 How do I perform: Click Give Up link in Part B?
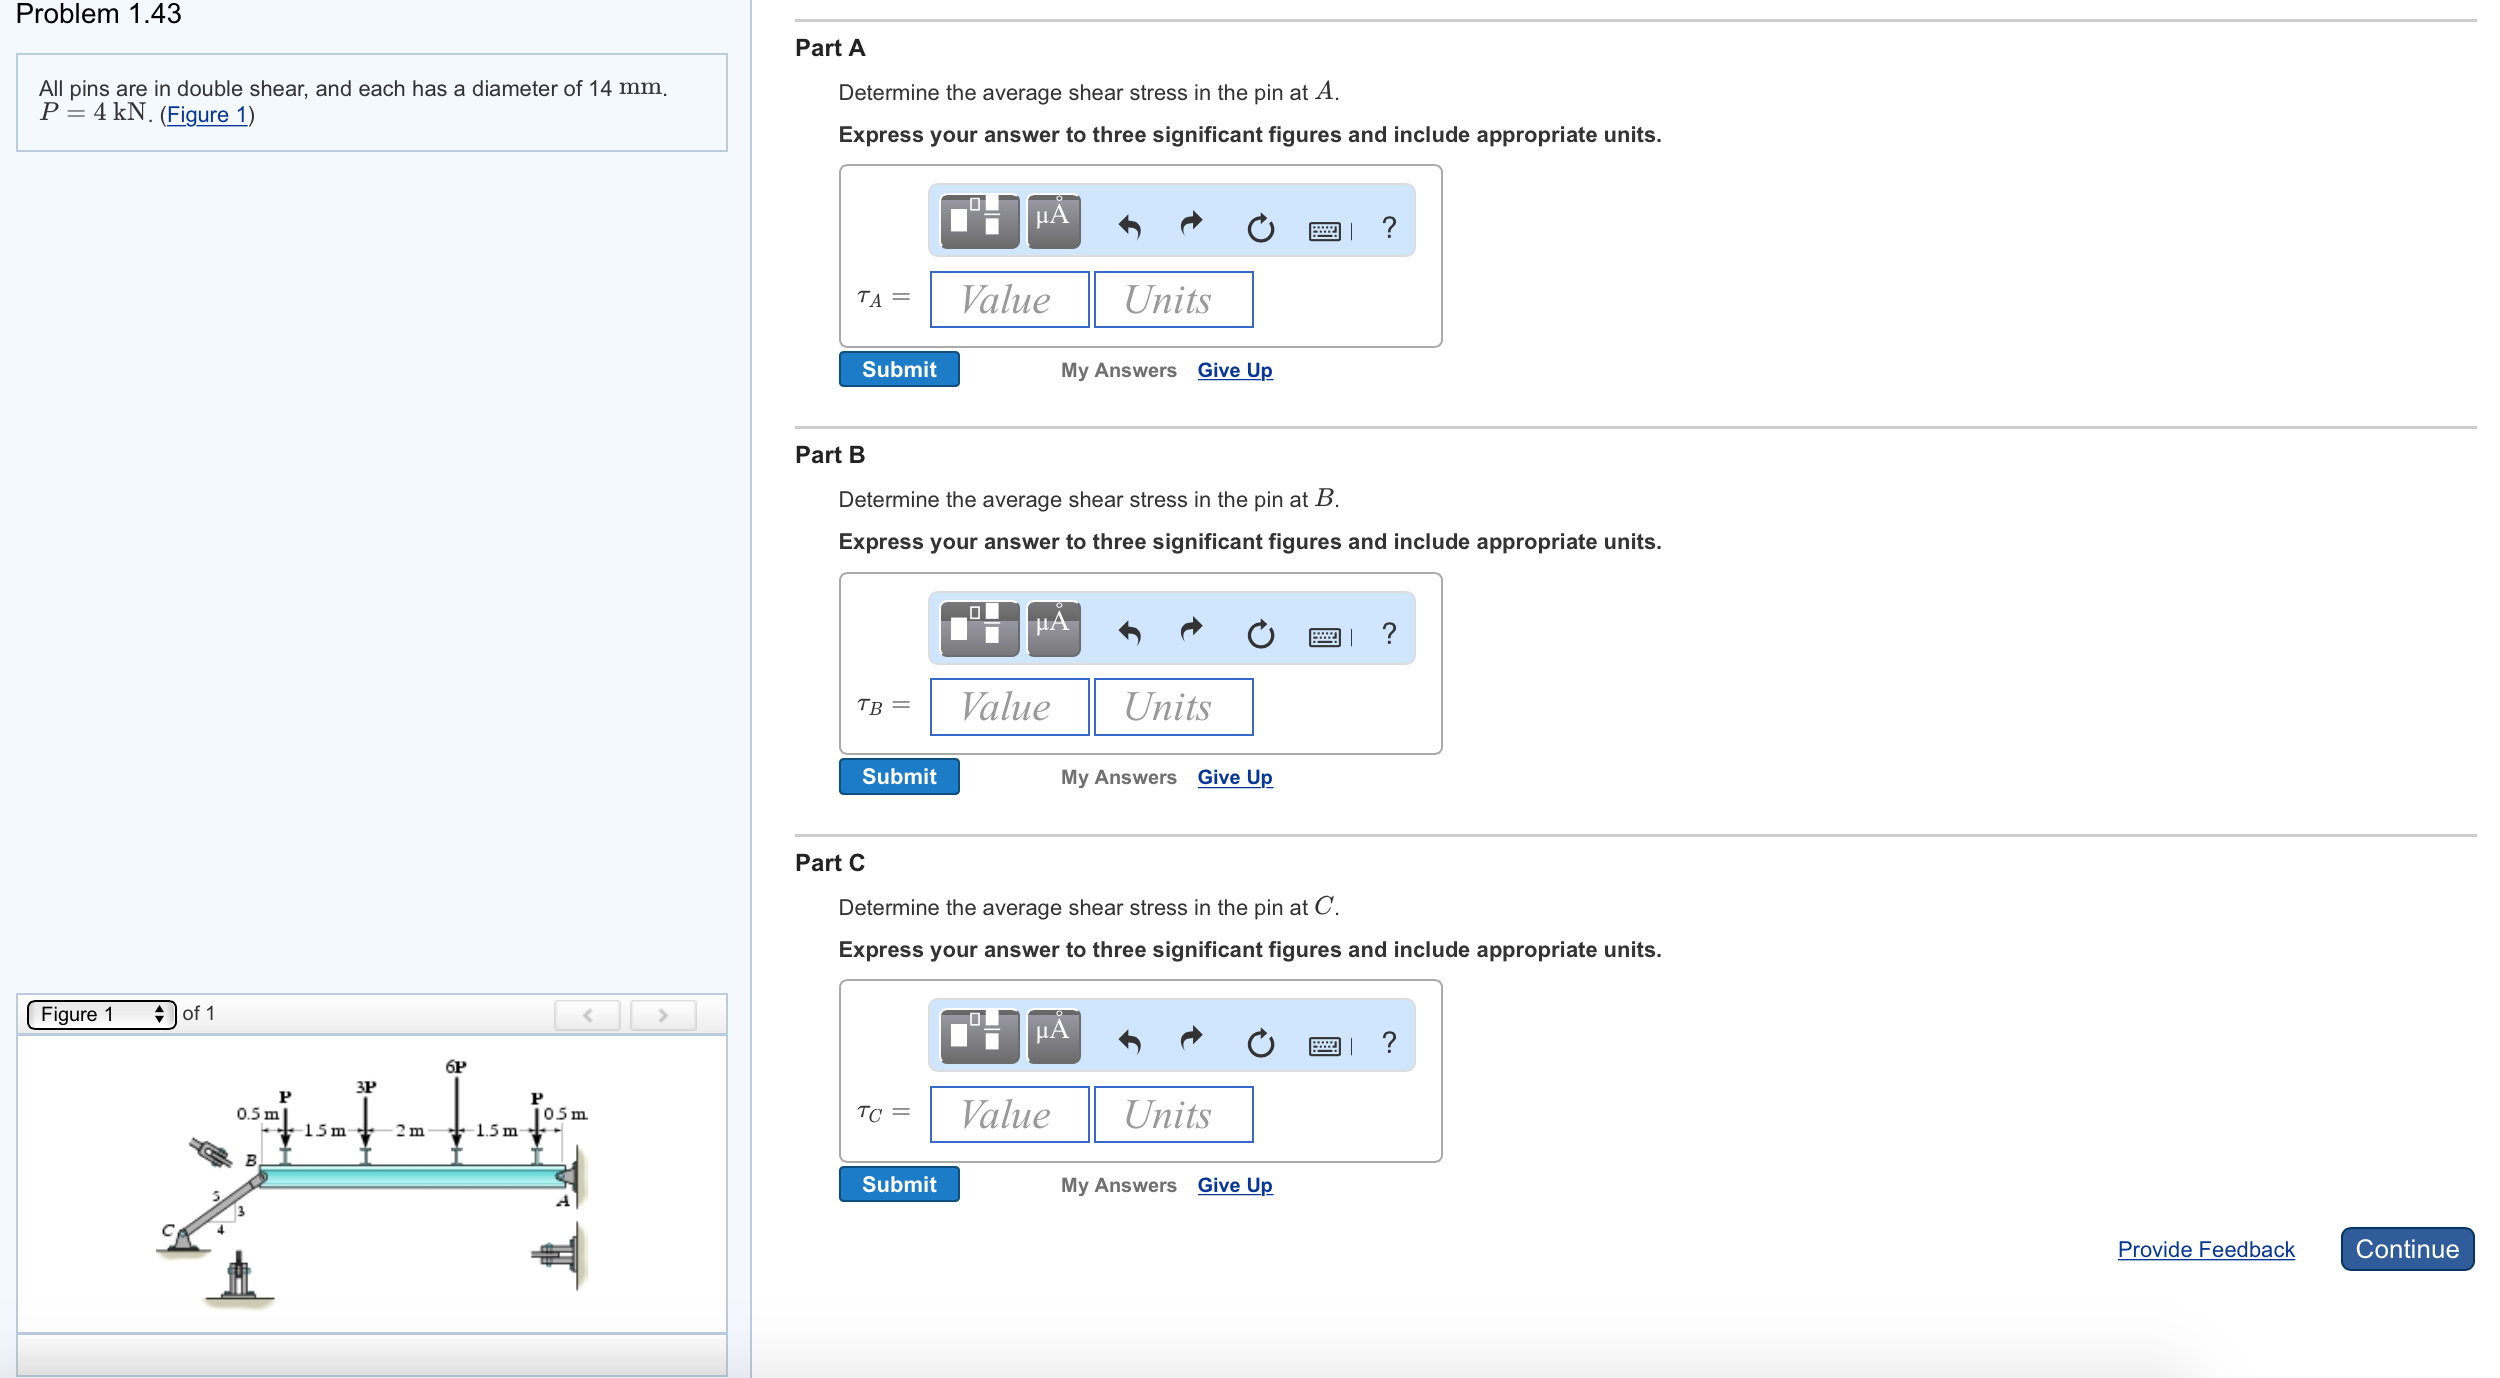pyautogui.click(x=1234, y=777)
